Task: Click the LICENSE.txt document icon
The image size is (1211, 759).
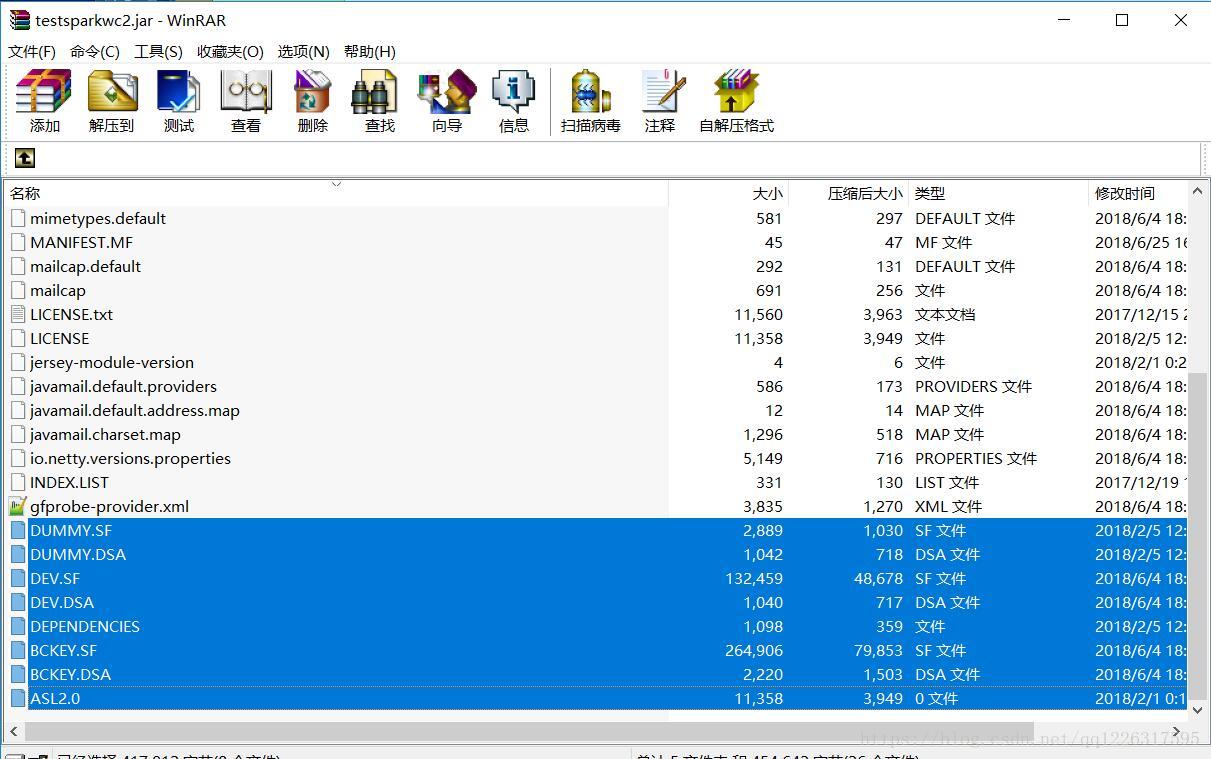Action: click(18, 314)
